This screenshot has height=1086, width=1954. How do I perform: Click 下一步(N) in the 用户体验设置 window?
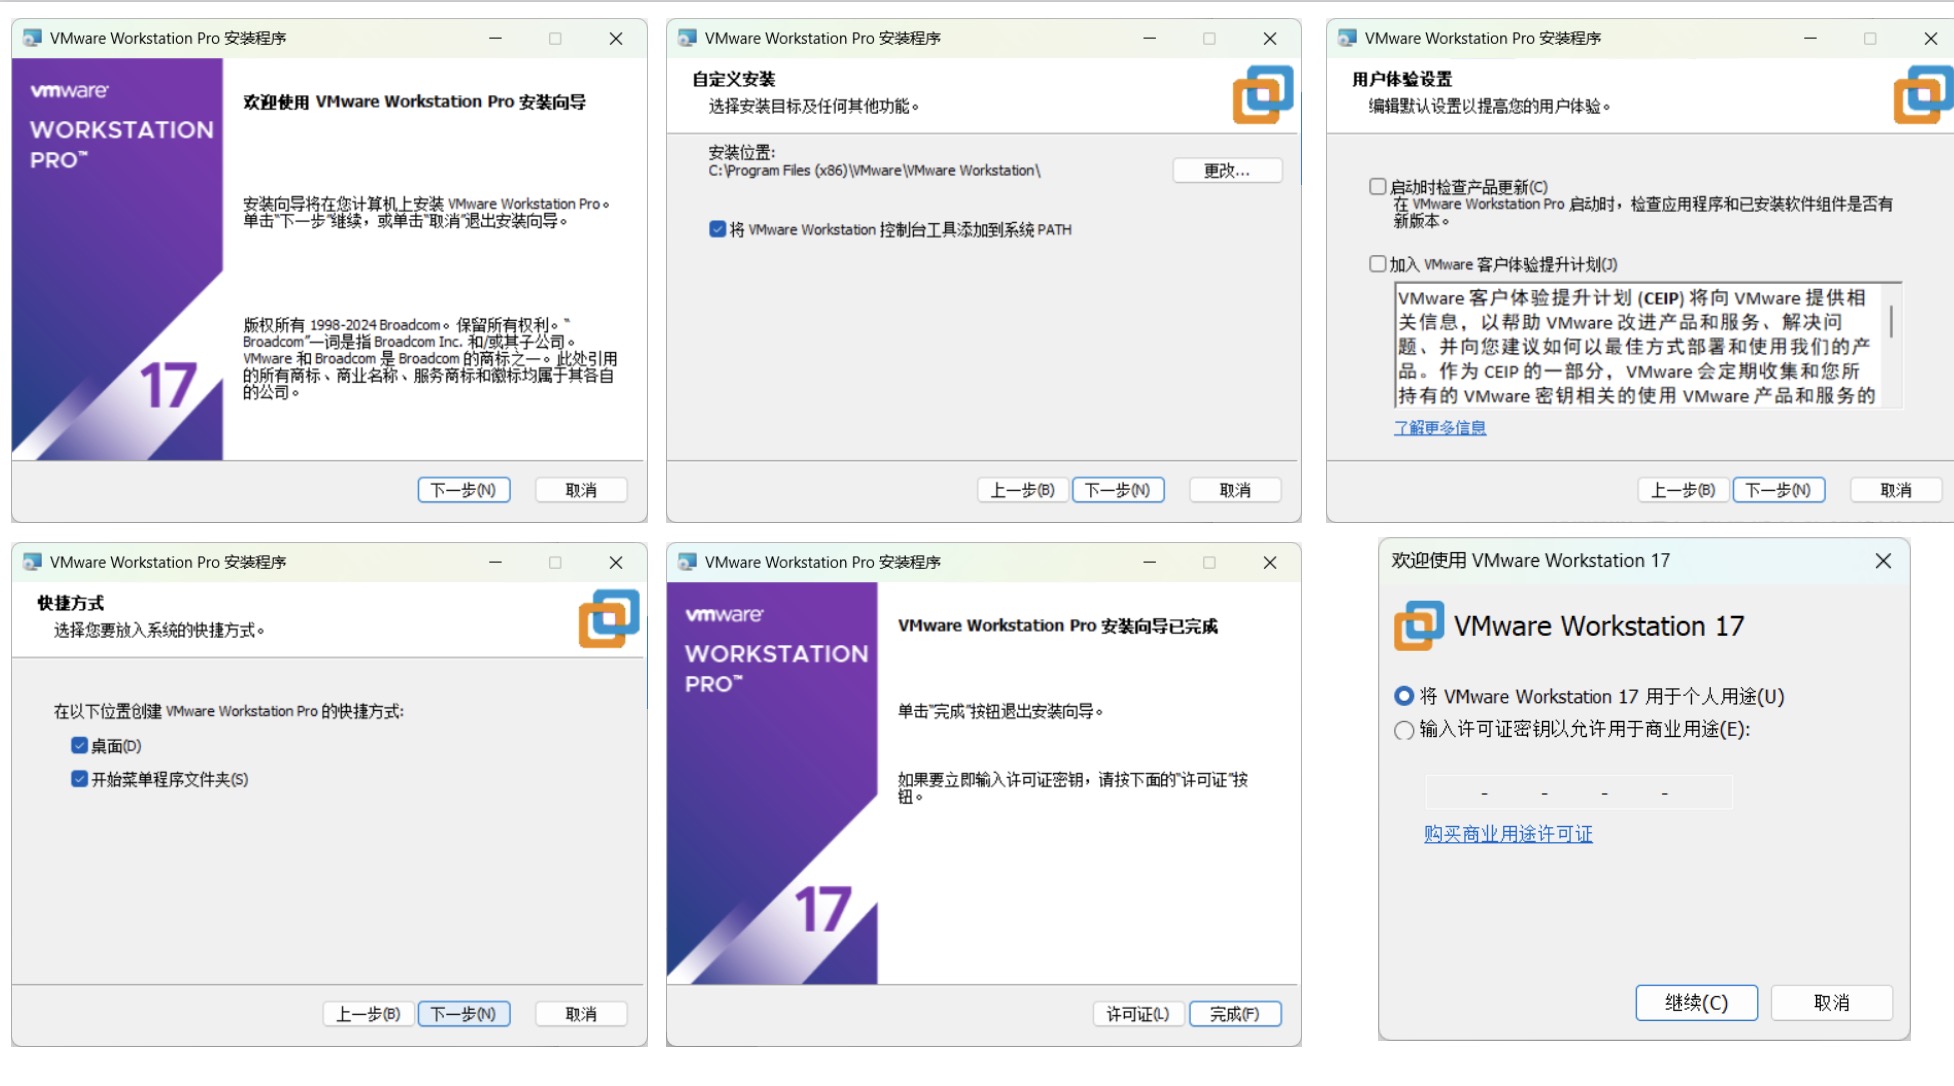tap(1779, 490)
